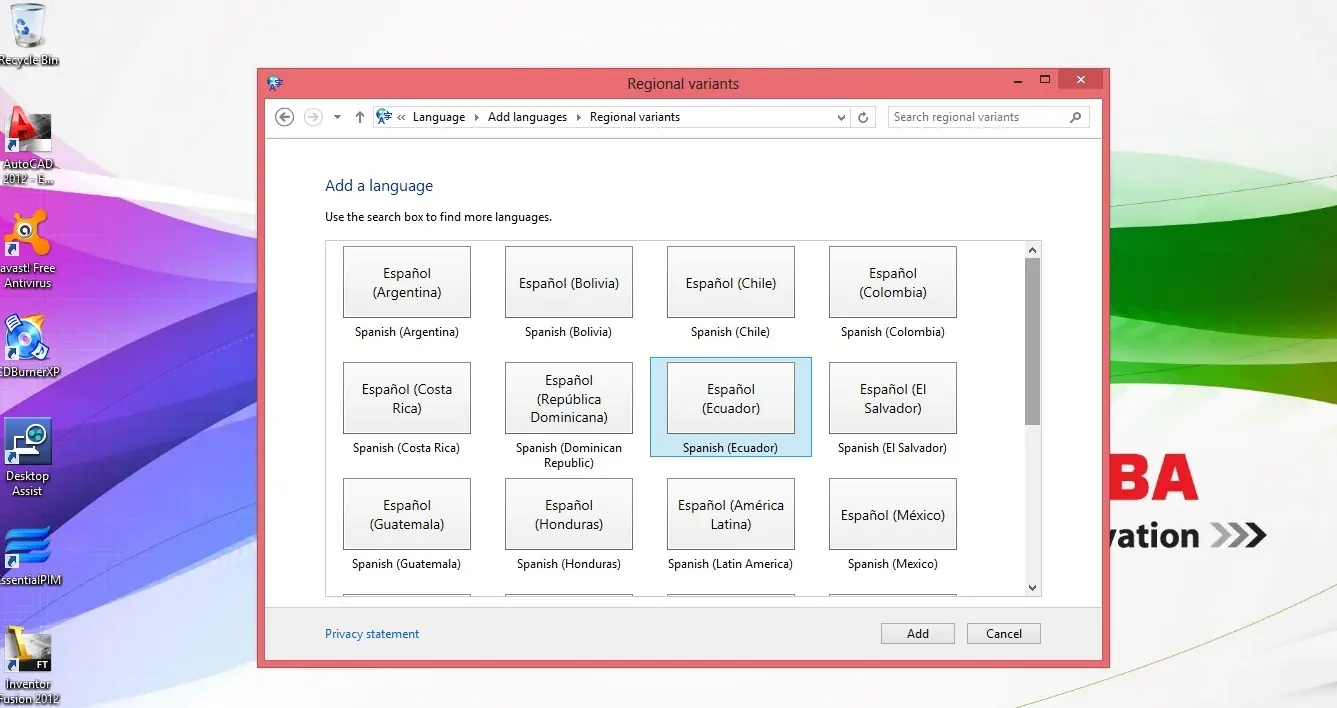Launch AutoCAD 2012 desktop shortcut
Viewport: 1337px width, 708px height.
[28, 146]
